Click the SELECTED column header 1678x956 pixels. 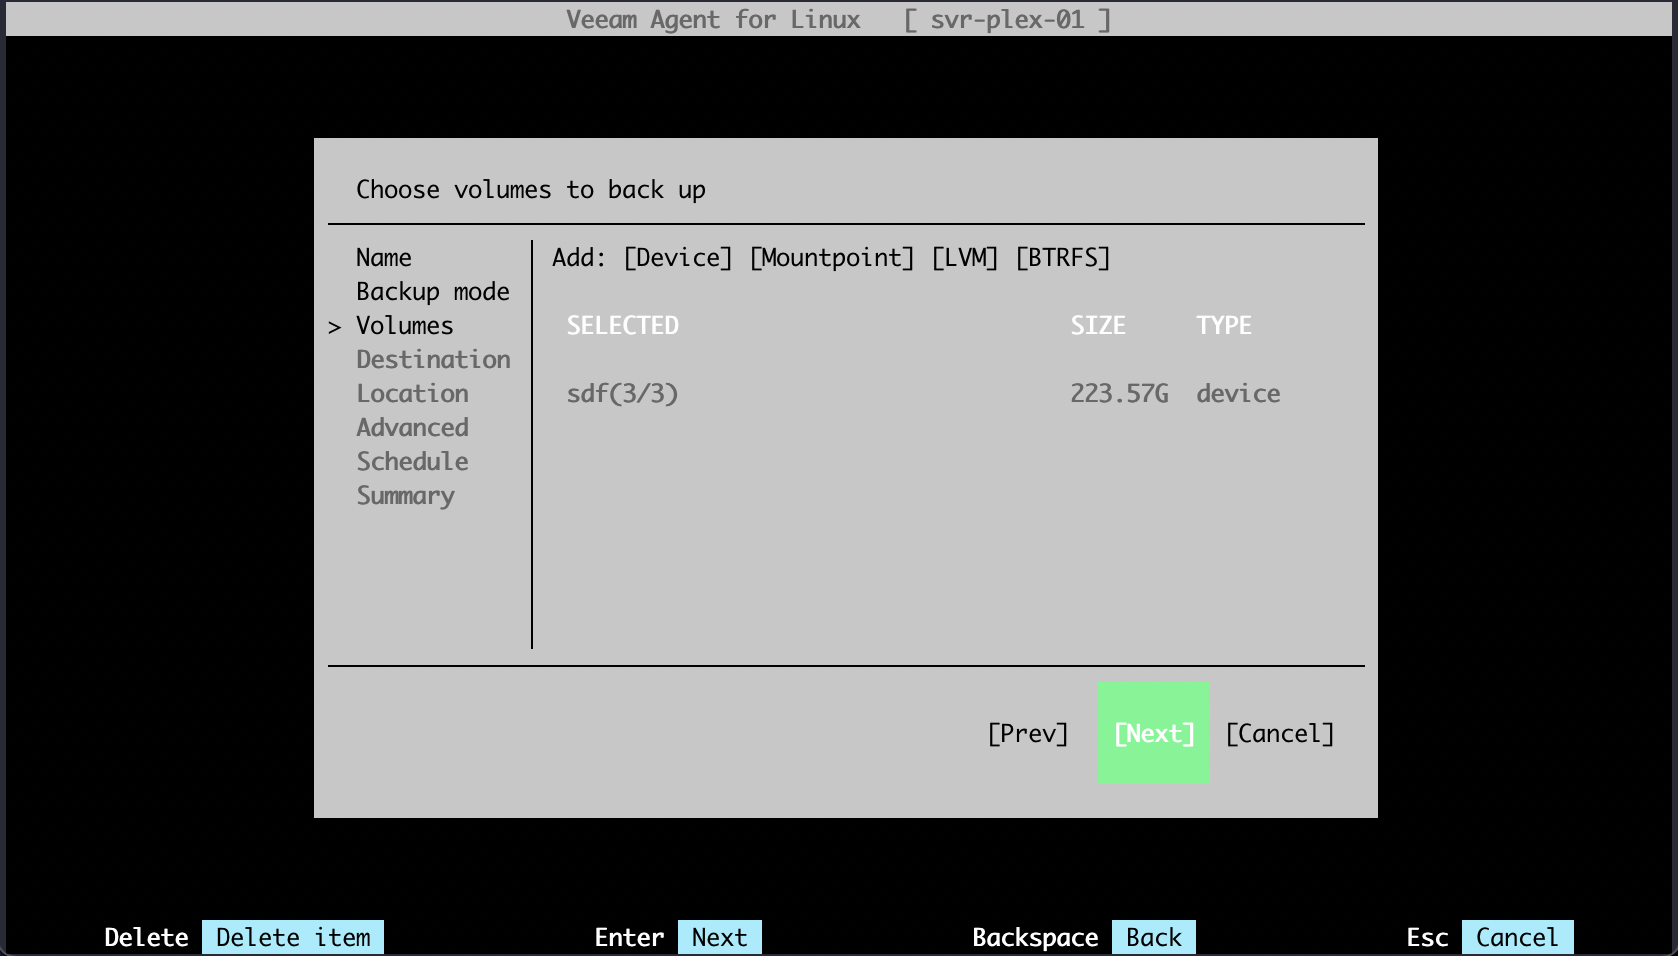point(622,326)
